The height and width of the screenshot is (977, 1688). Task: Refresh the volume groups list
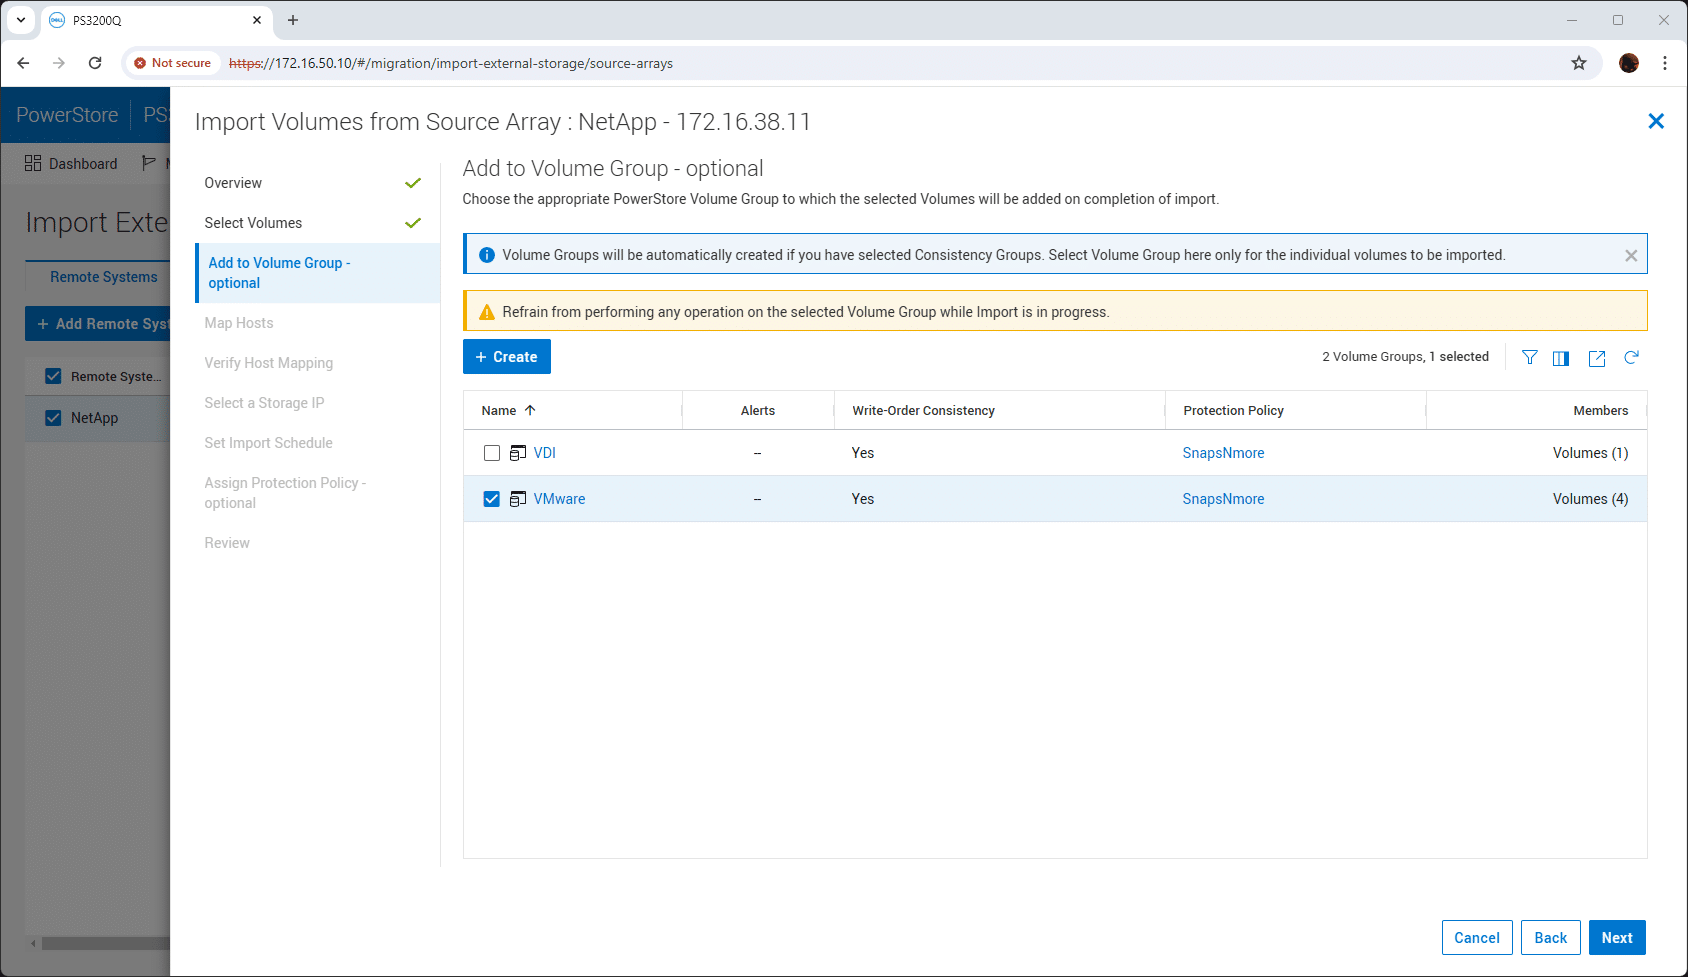coord(1631,357)
